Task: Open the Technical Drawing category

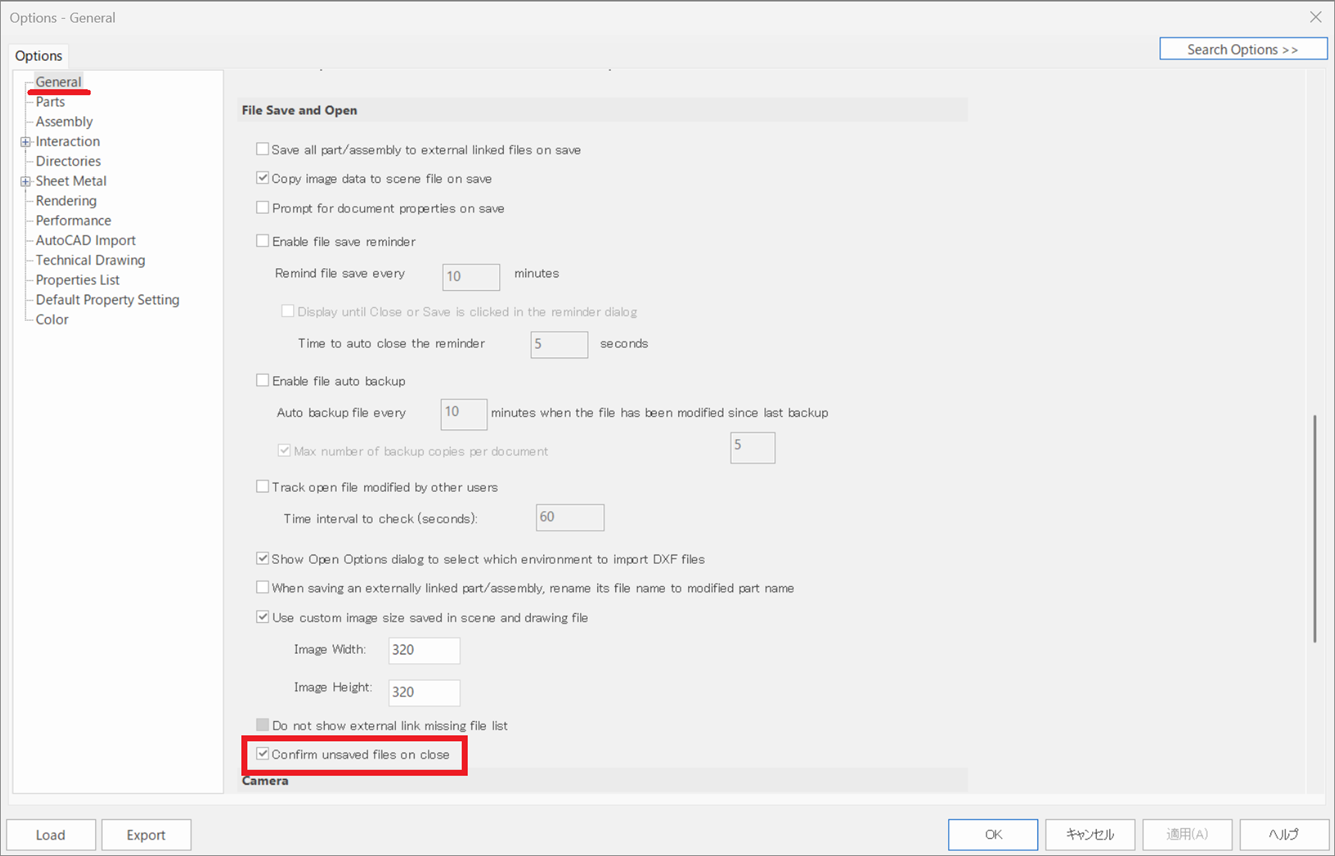Action: point(90,260)
